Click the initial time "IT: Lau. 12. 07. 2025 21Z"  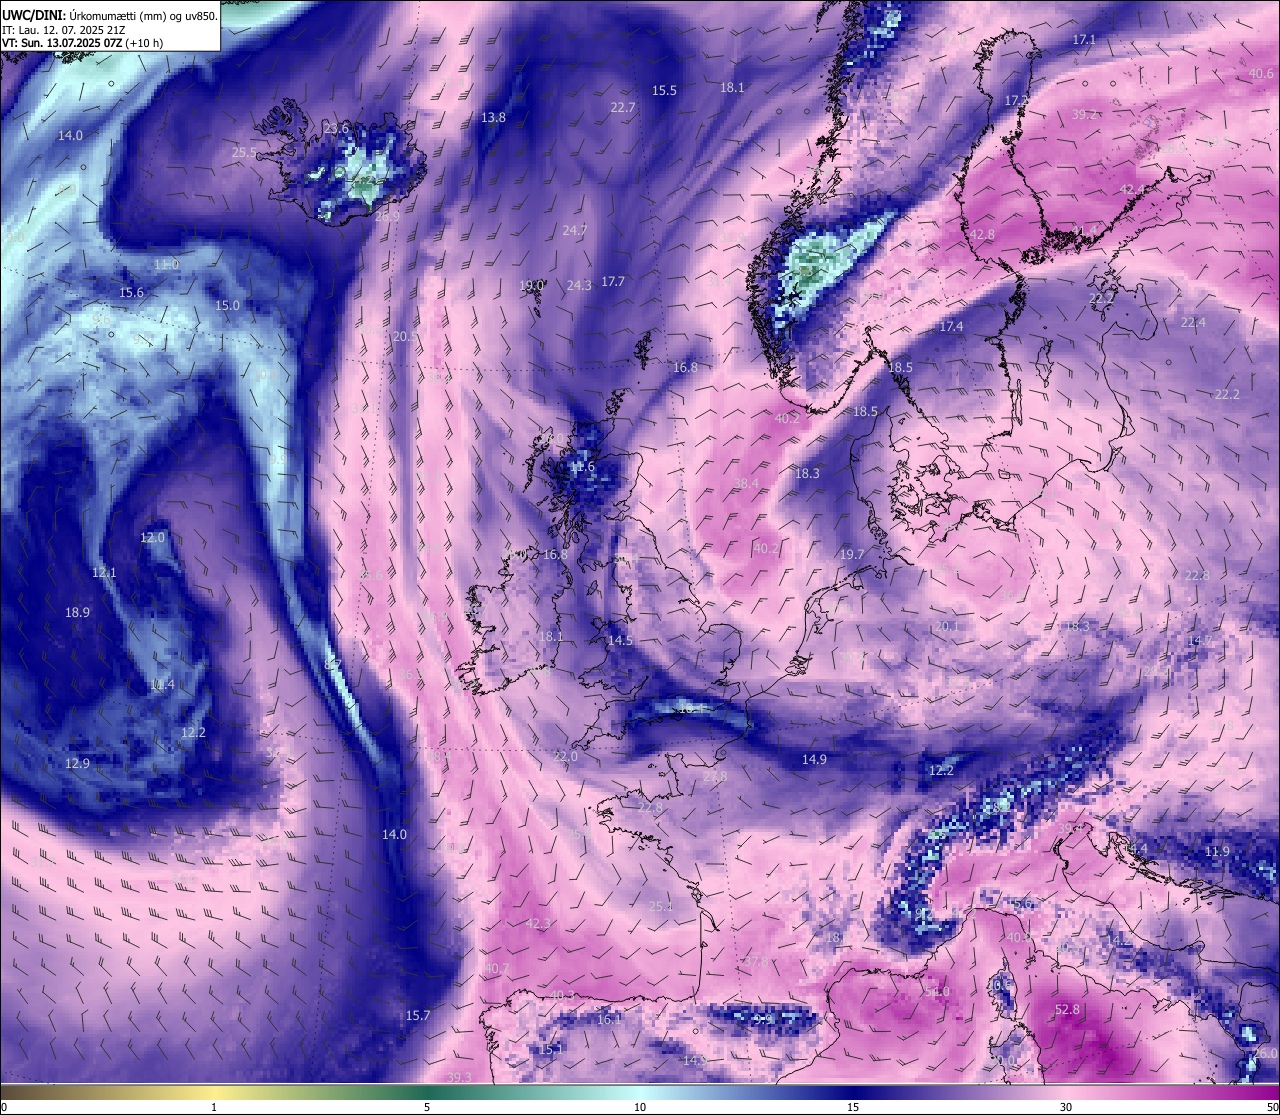(x=64, y=30)
